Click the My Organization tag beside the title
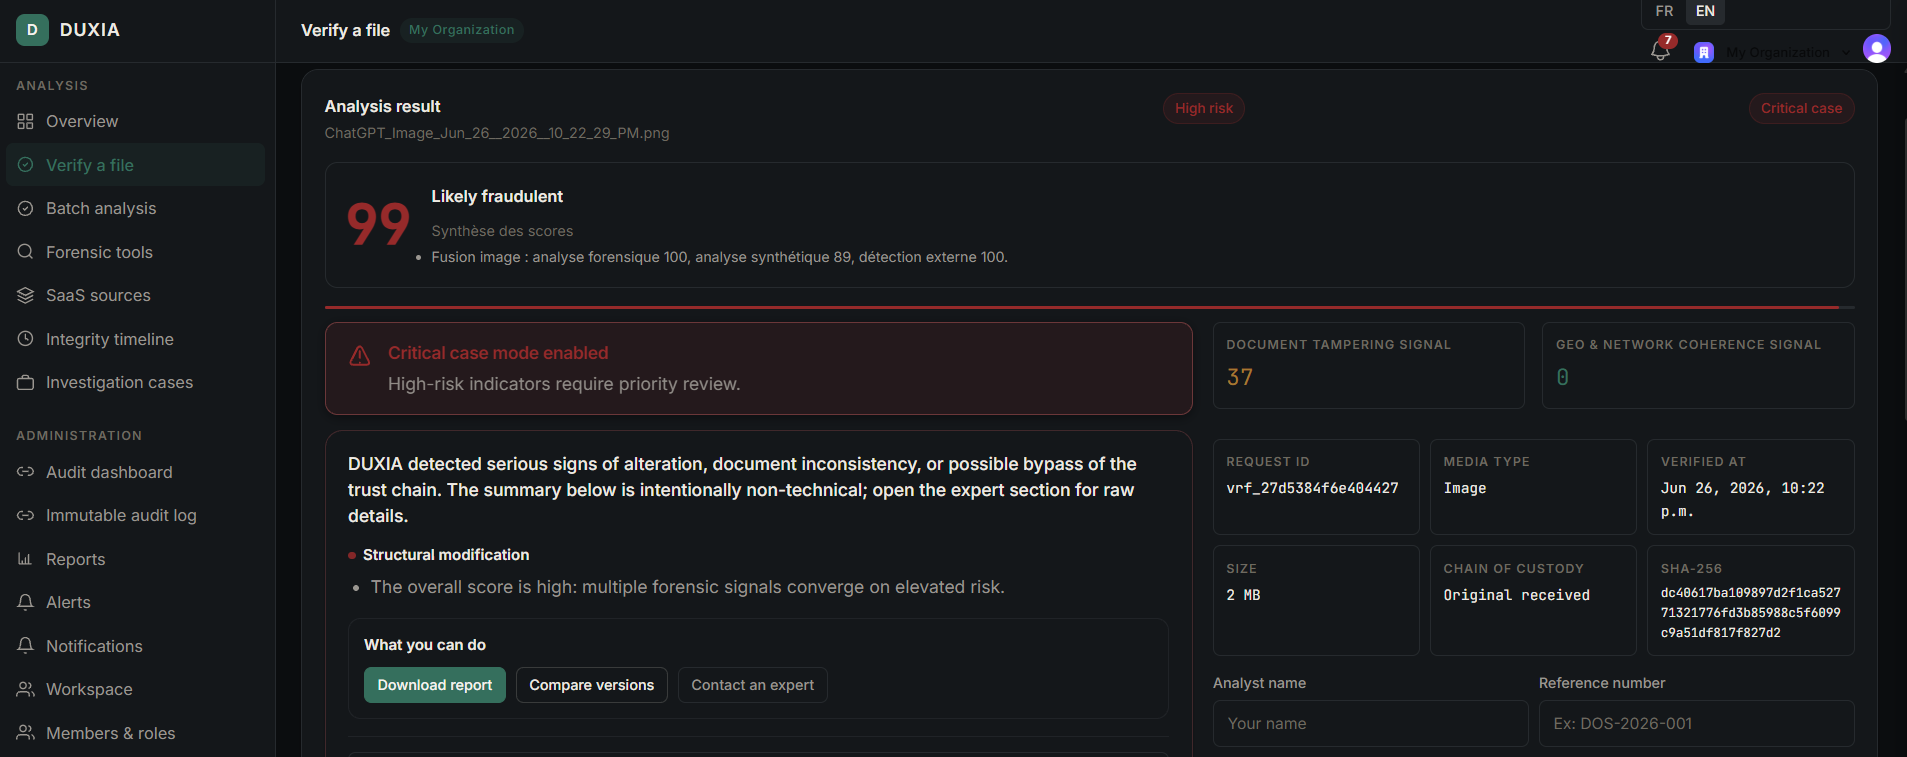This screenshot has width=1907, height=757. click(462, 30)
